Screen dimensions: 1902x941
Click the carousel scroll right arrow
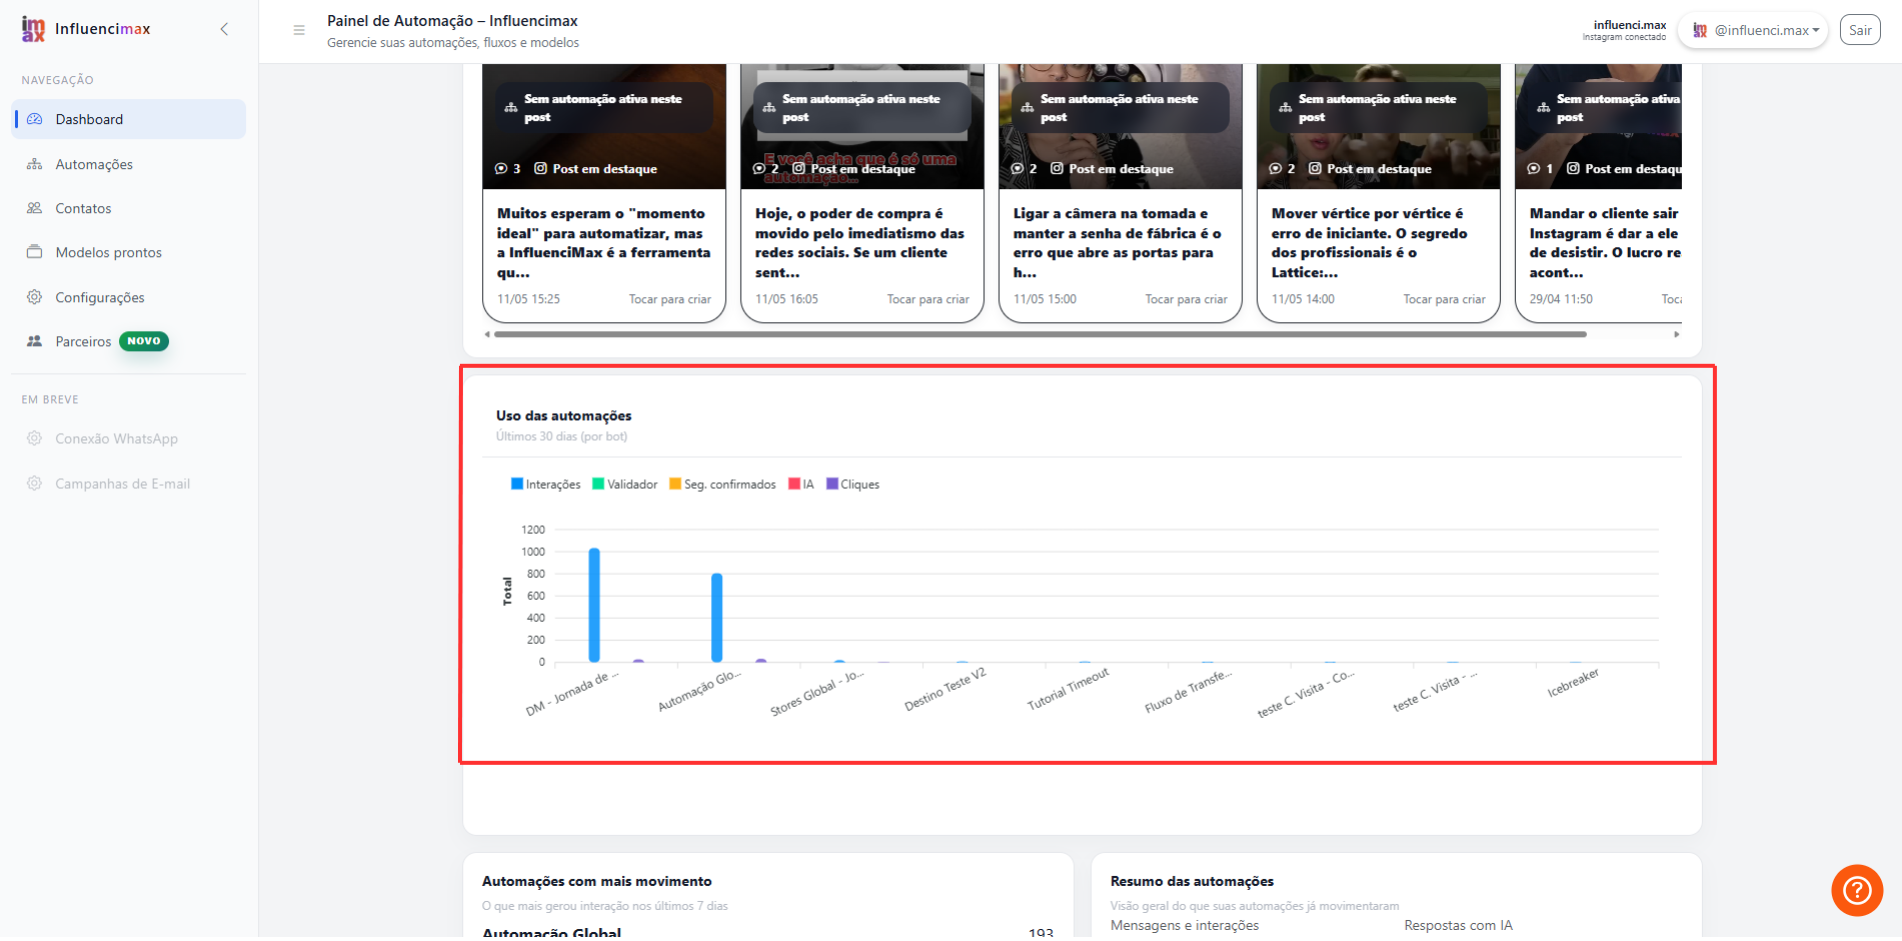point(1677,334)
